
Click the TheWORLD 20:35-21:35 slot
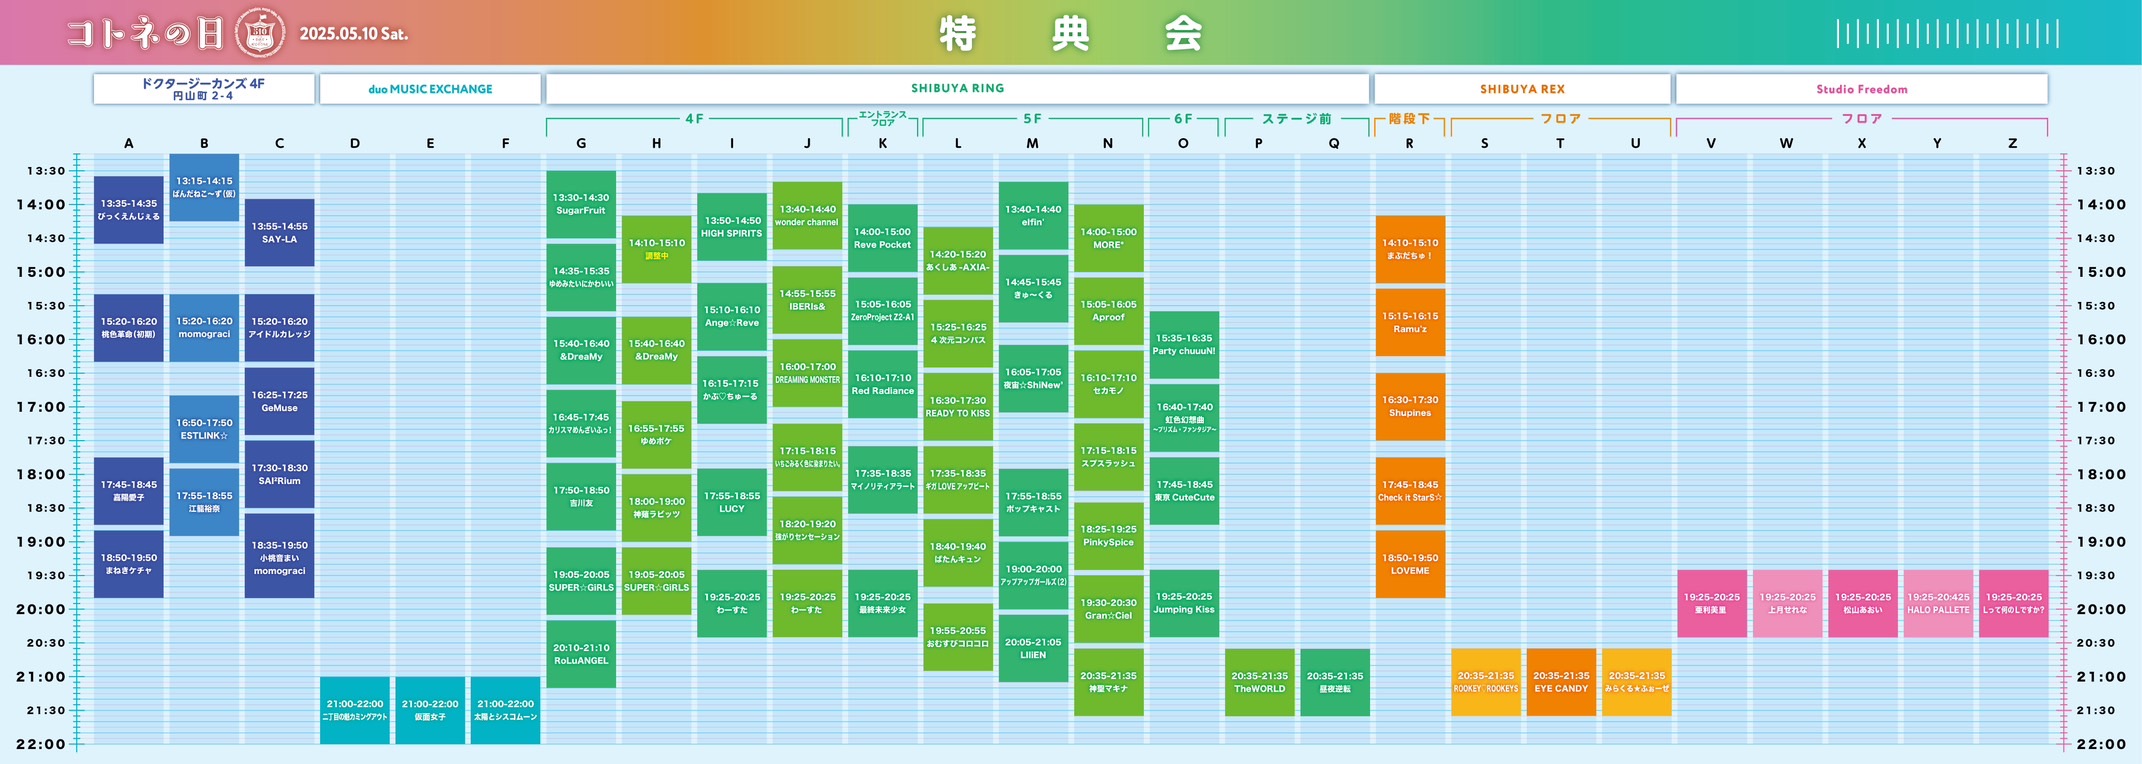coord(1259,682)
